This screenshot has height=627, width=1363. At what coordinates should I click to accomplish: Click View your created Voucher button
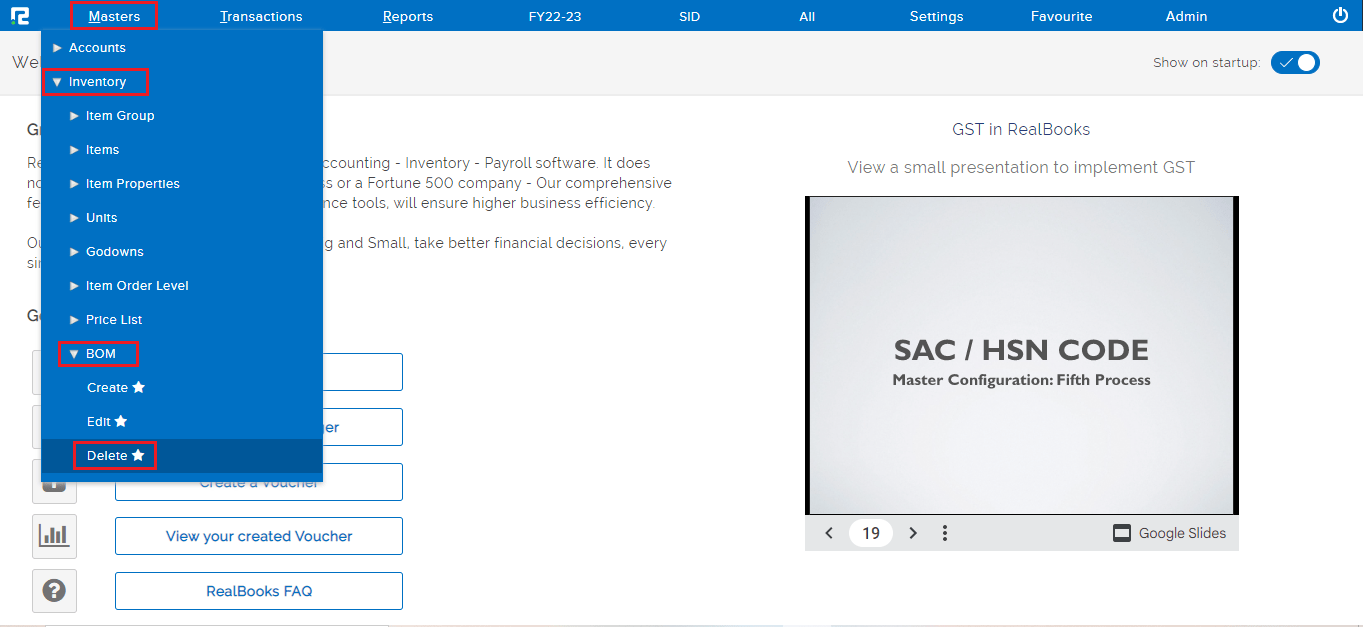pyautogui.click(x=259, y=536)
